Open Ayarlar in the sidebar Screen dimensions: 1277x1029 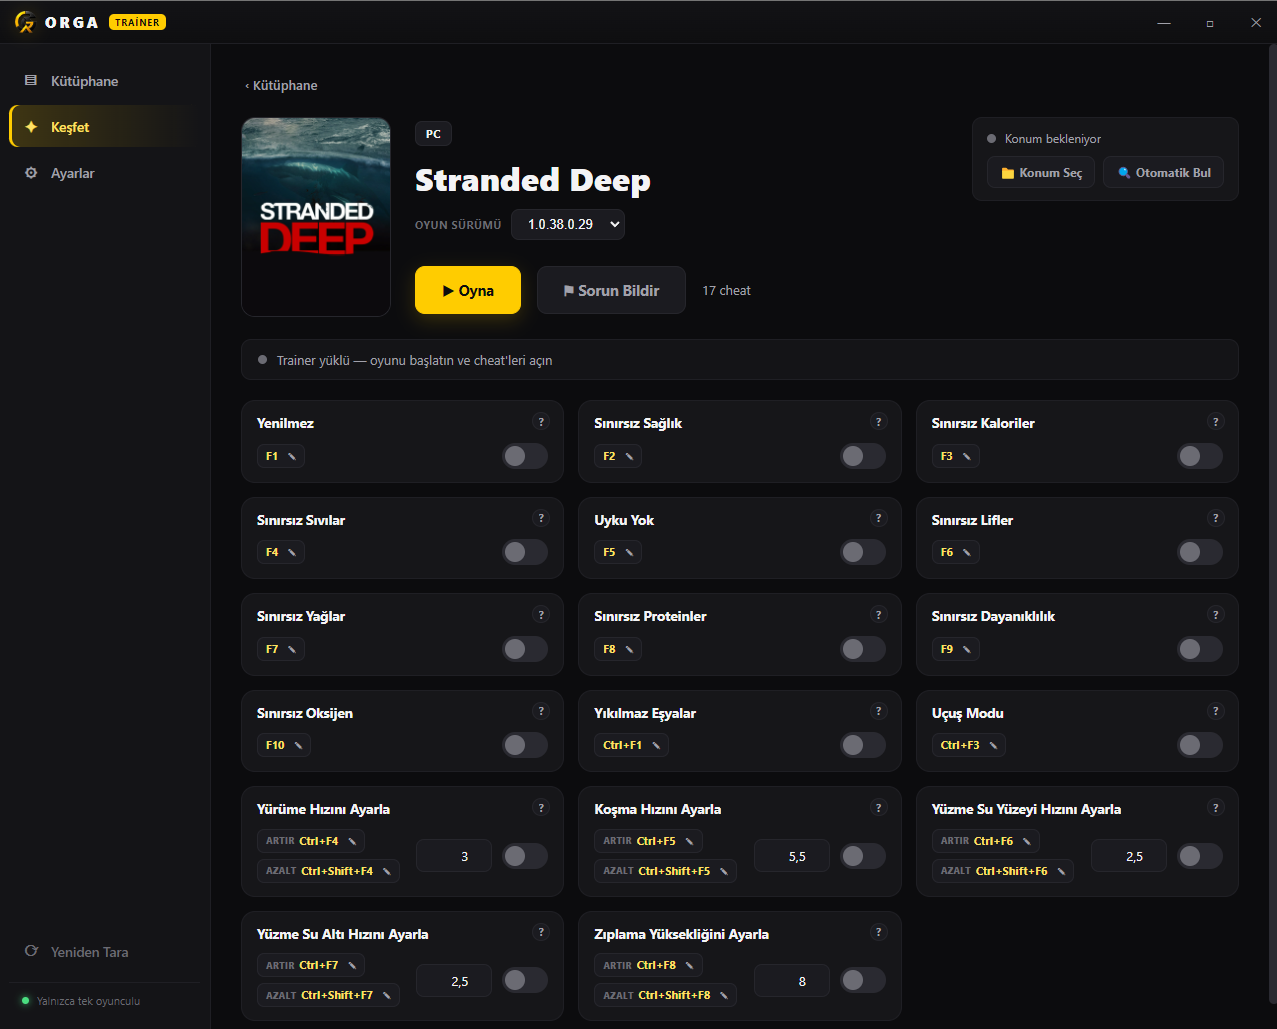click(x=105, y=173)
